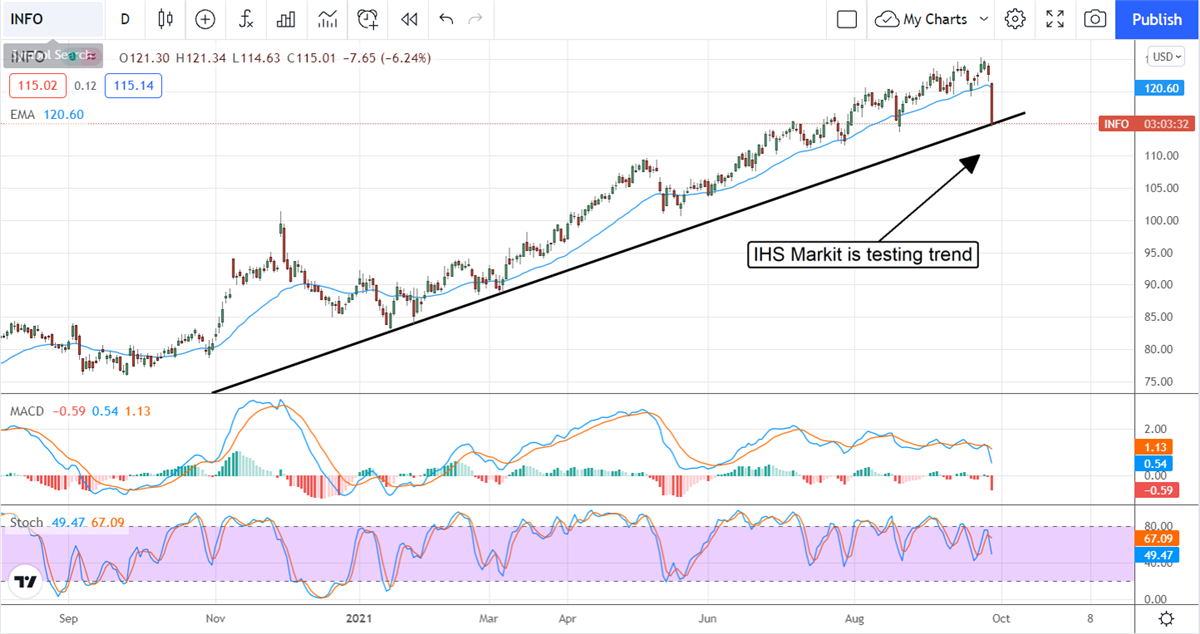This screenshot has width=1200, height=634.
Task: Open the D time interval dropdown
Action: coord(125,19)
